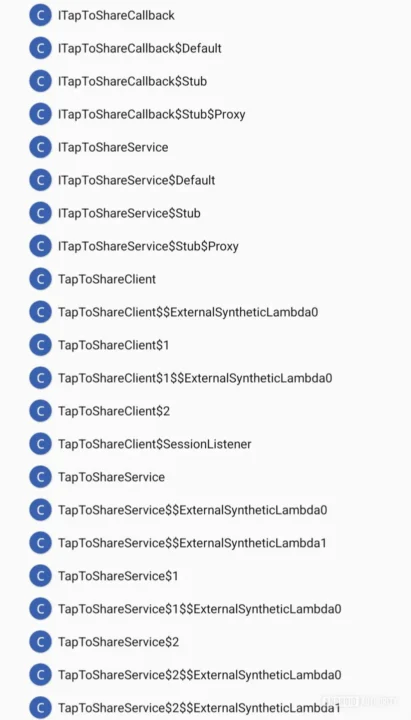The height and width of the screenshot is (720, 411).
Task: Select the class icon next to TapToShareService
Action: [40, 477]
